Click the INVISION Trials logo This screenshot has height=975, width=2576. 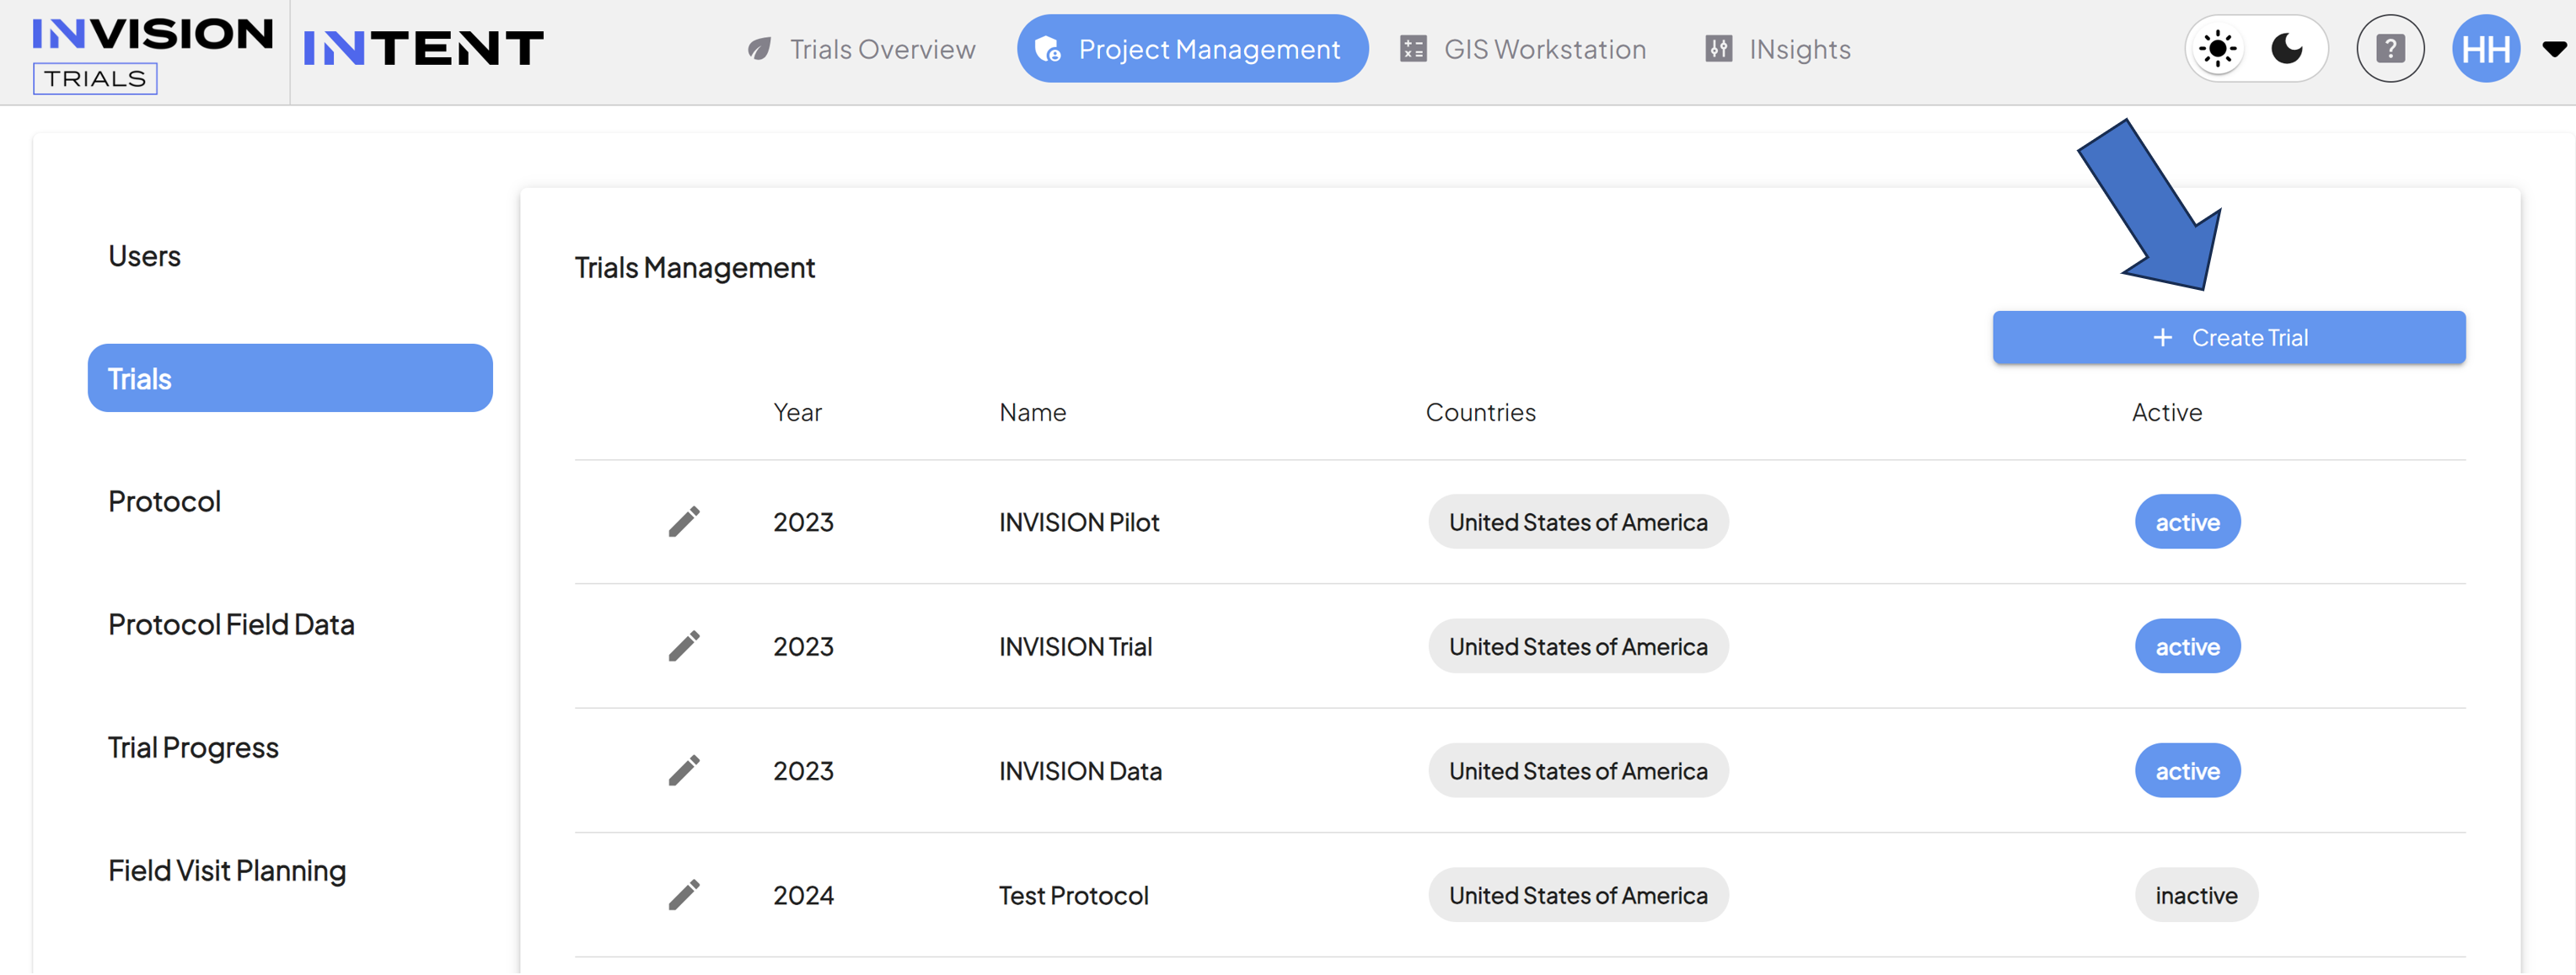152,54
